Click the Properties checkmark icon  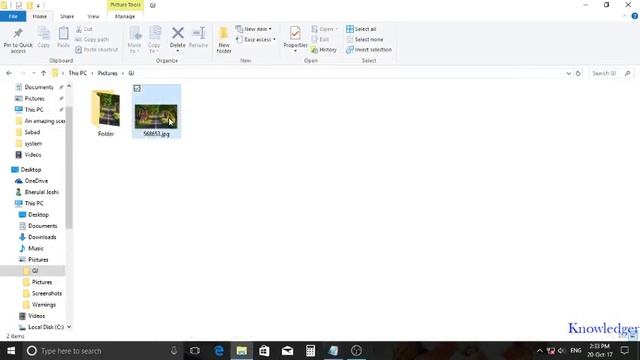(295, 33)
